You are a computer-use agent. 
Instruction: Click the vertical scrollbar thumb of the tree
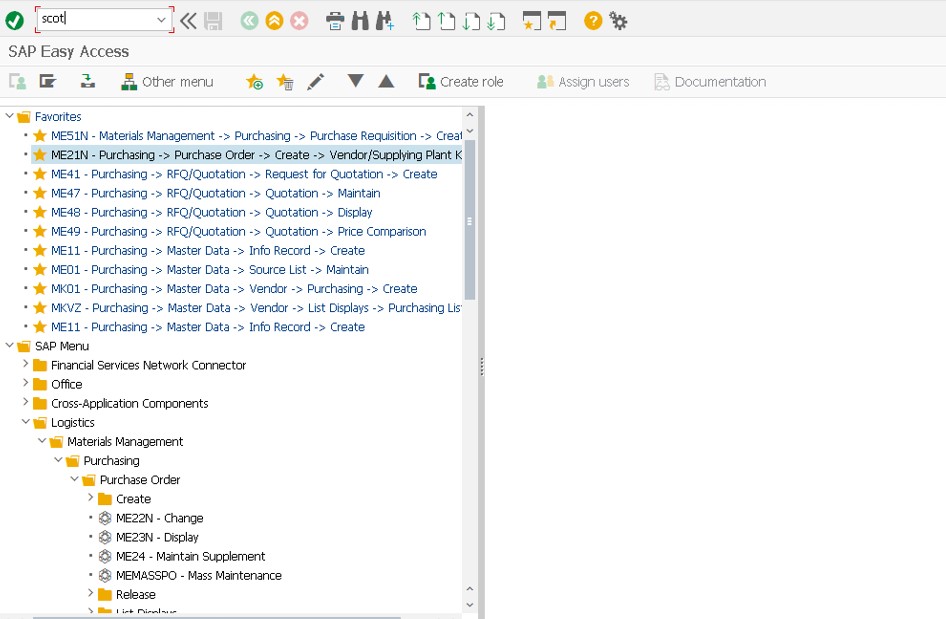tap(470, 220)
